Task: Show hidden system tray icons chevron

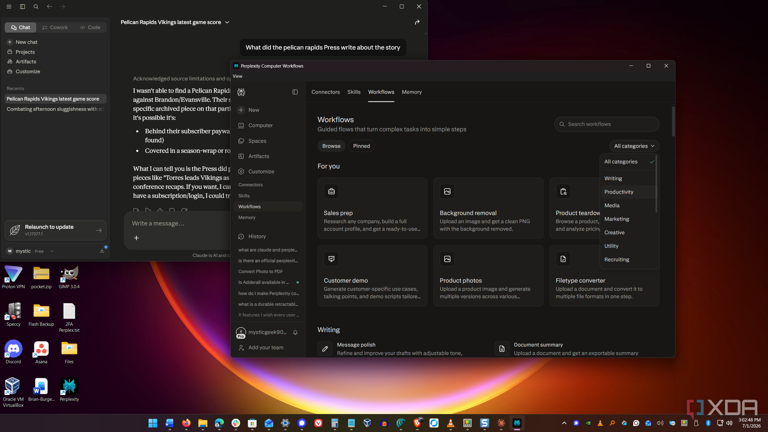Action: 564,423
